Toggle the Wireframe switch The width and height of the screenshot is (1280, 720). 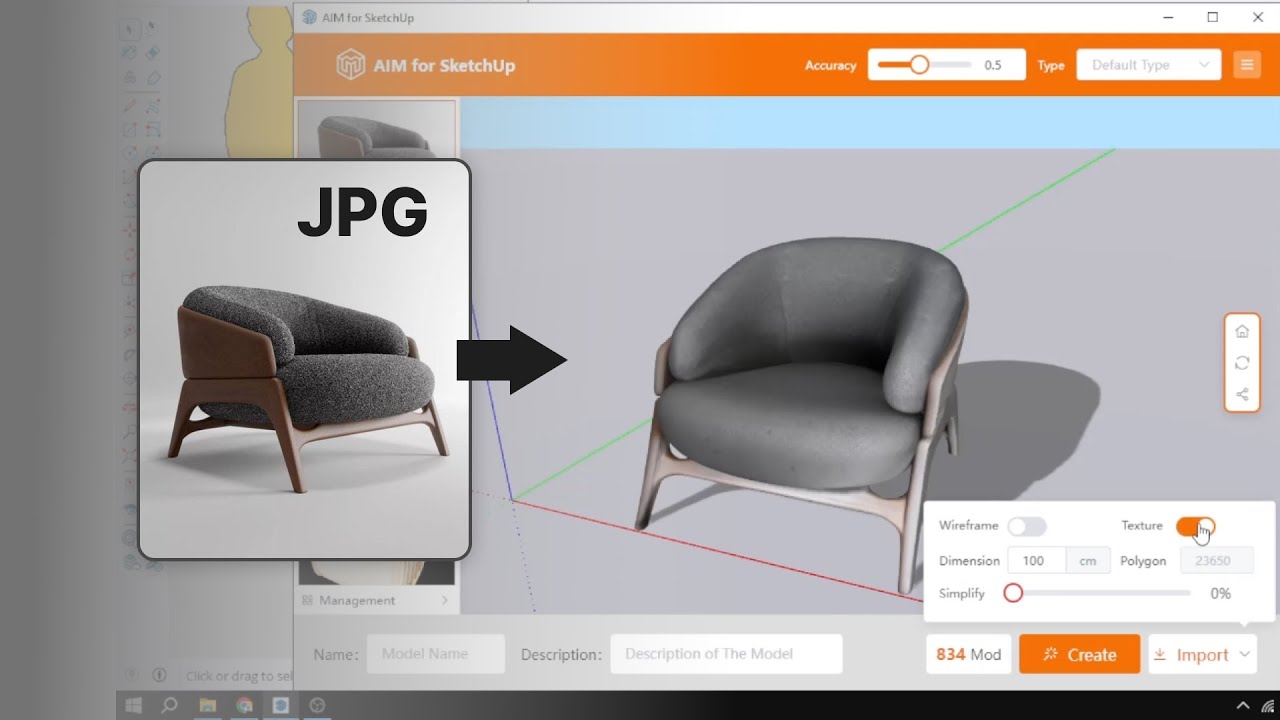click(x=1026, y=526)
